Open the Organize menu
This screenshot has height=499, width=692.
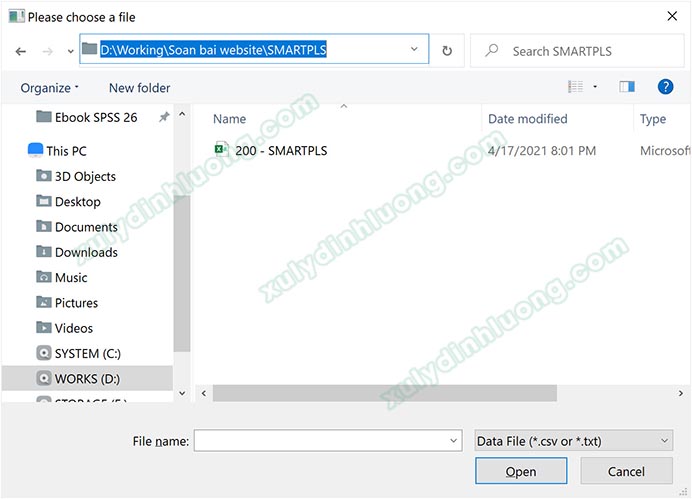49,88
